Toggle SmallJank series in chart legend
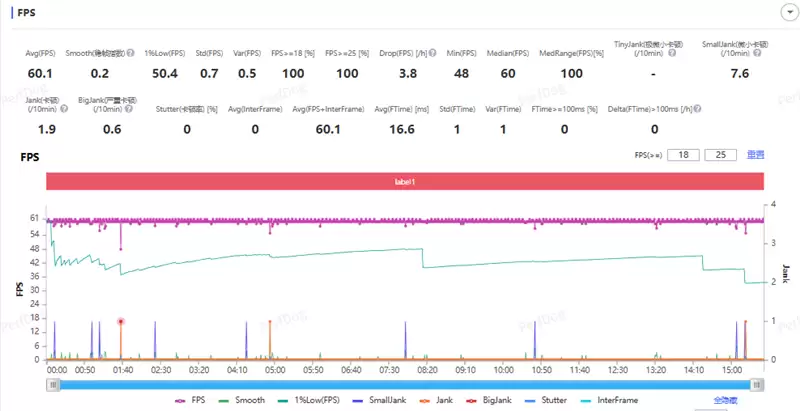 (x=373, y=400)
